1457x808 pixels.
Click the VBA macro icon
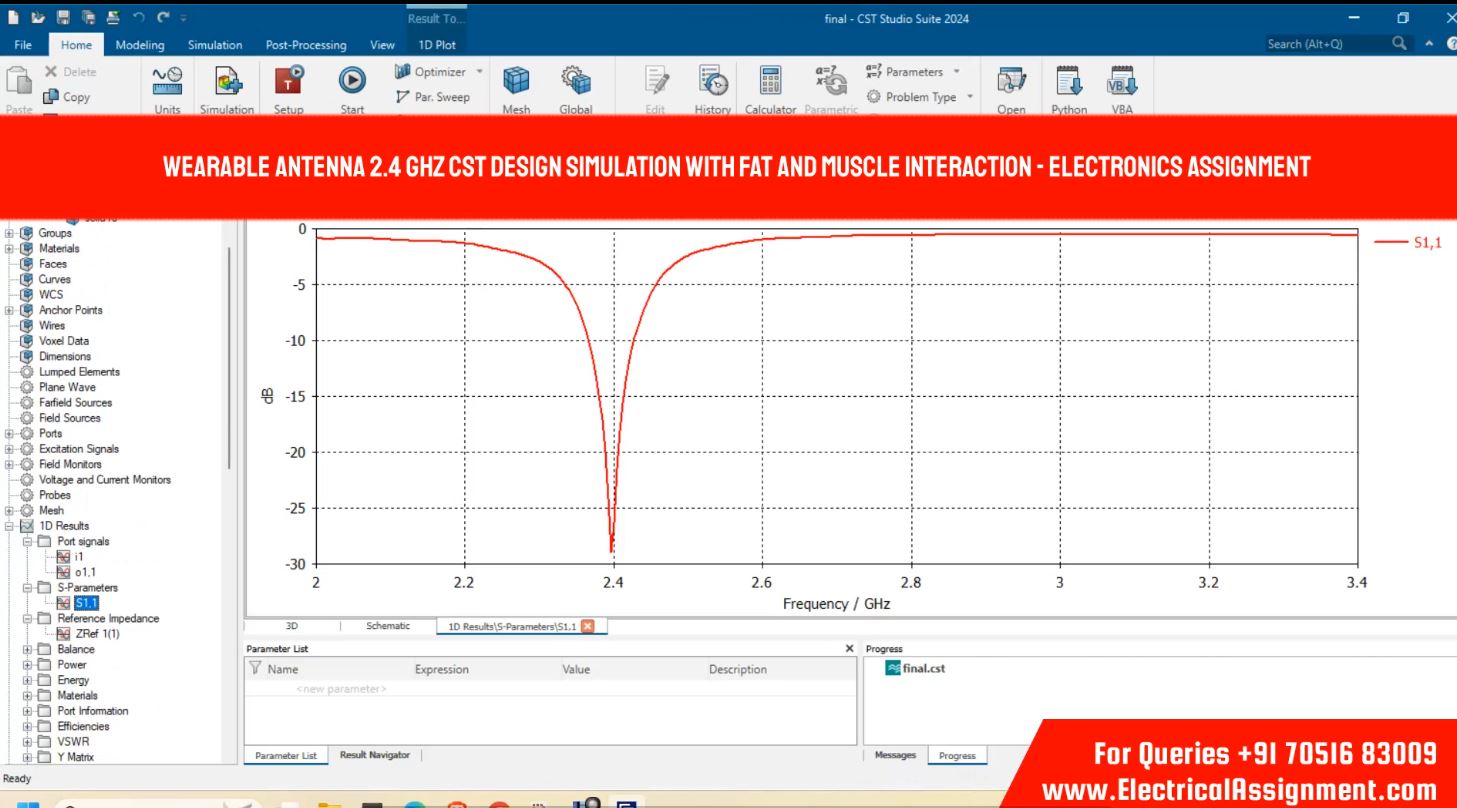coord(1122,82)
